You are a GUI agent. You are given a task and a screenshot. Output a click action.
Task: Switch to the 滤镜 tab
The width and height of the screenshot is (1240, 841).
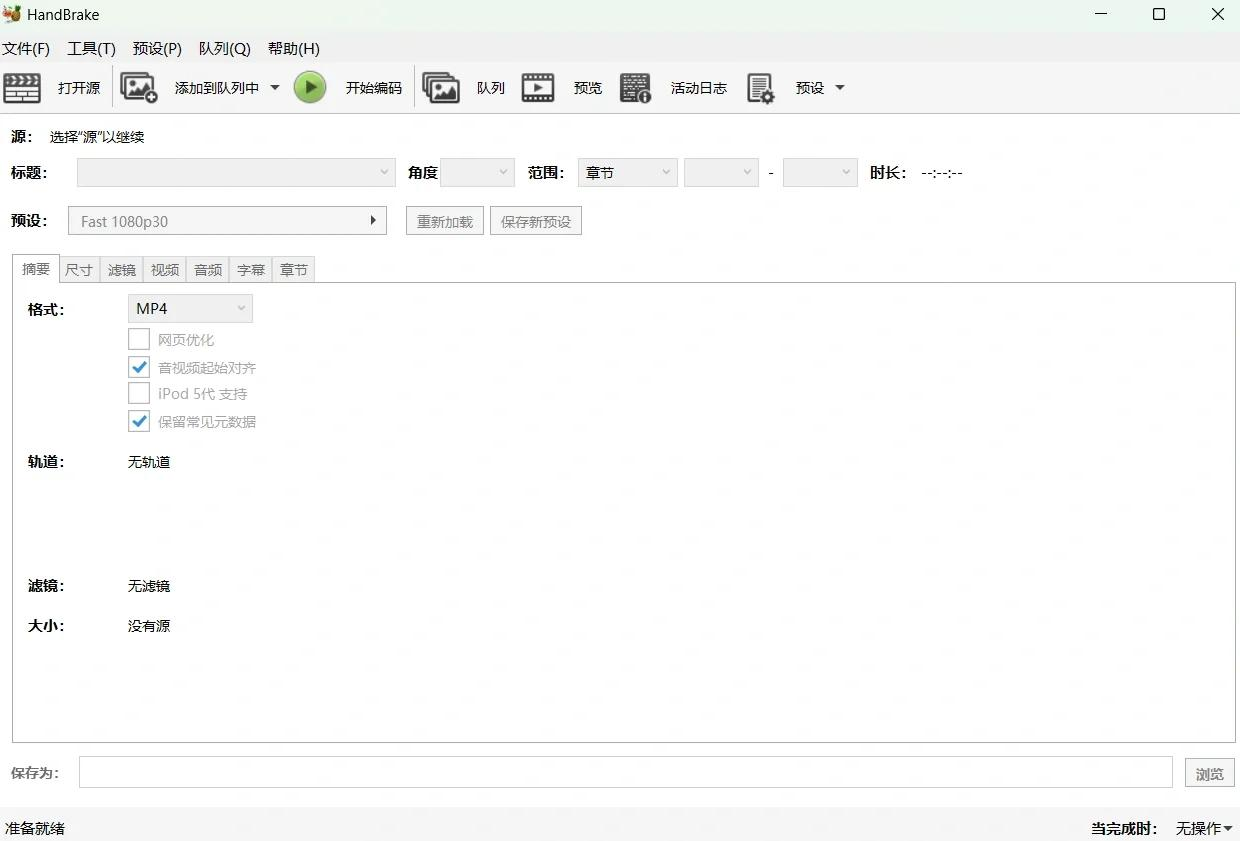[122, 270]
